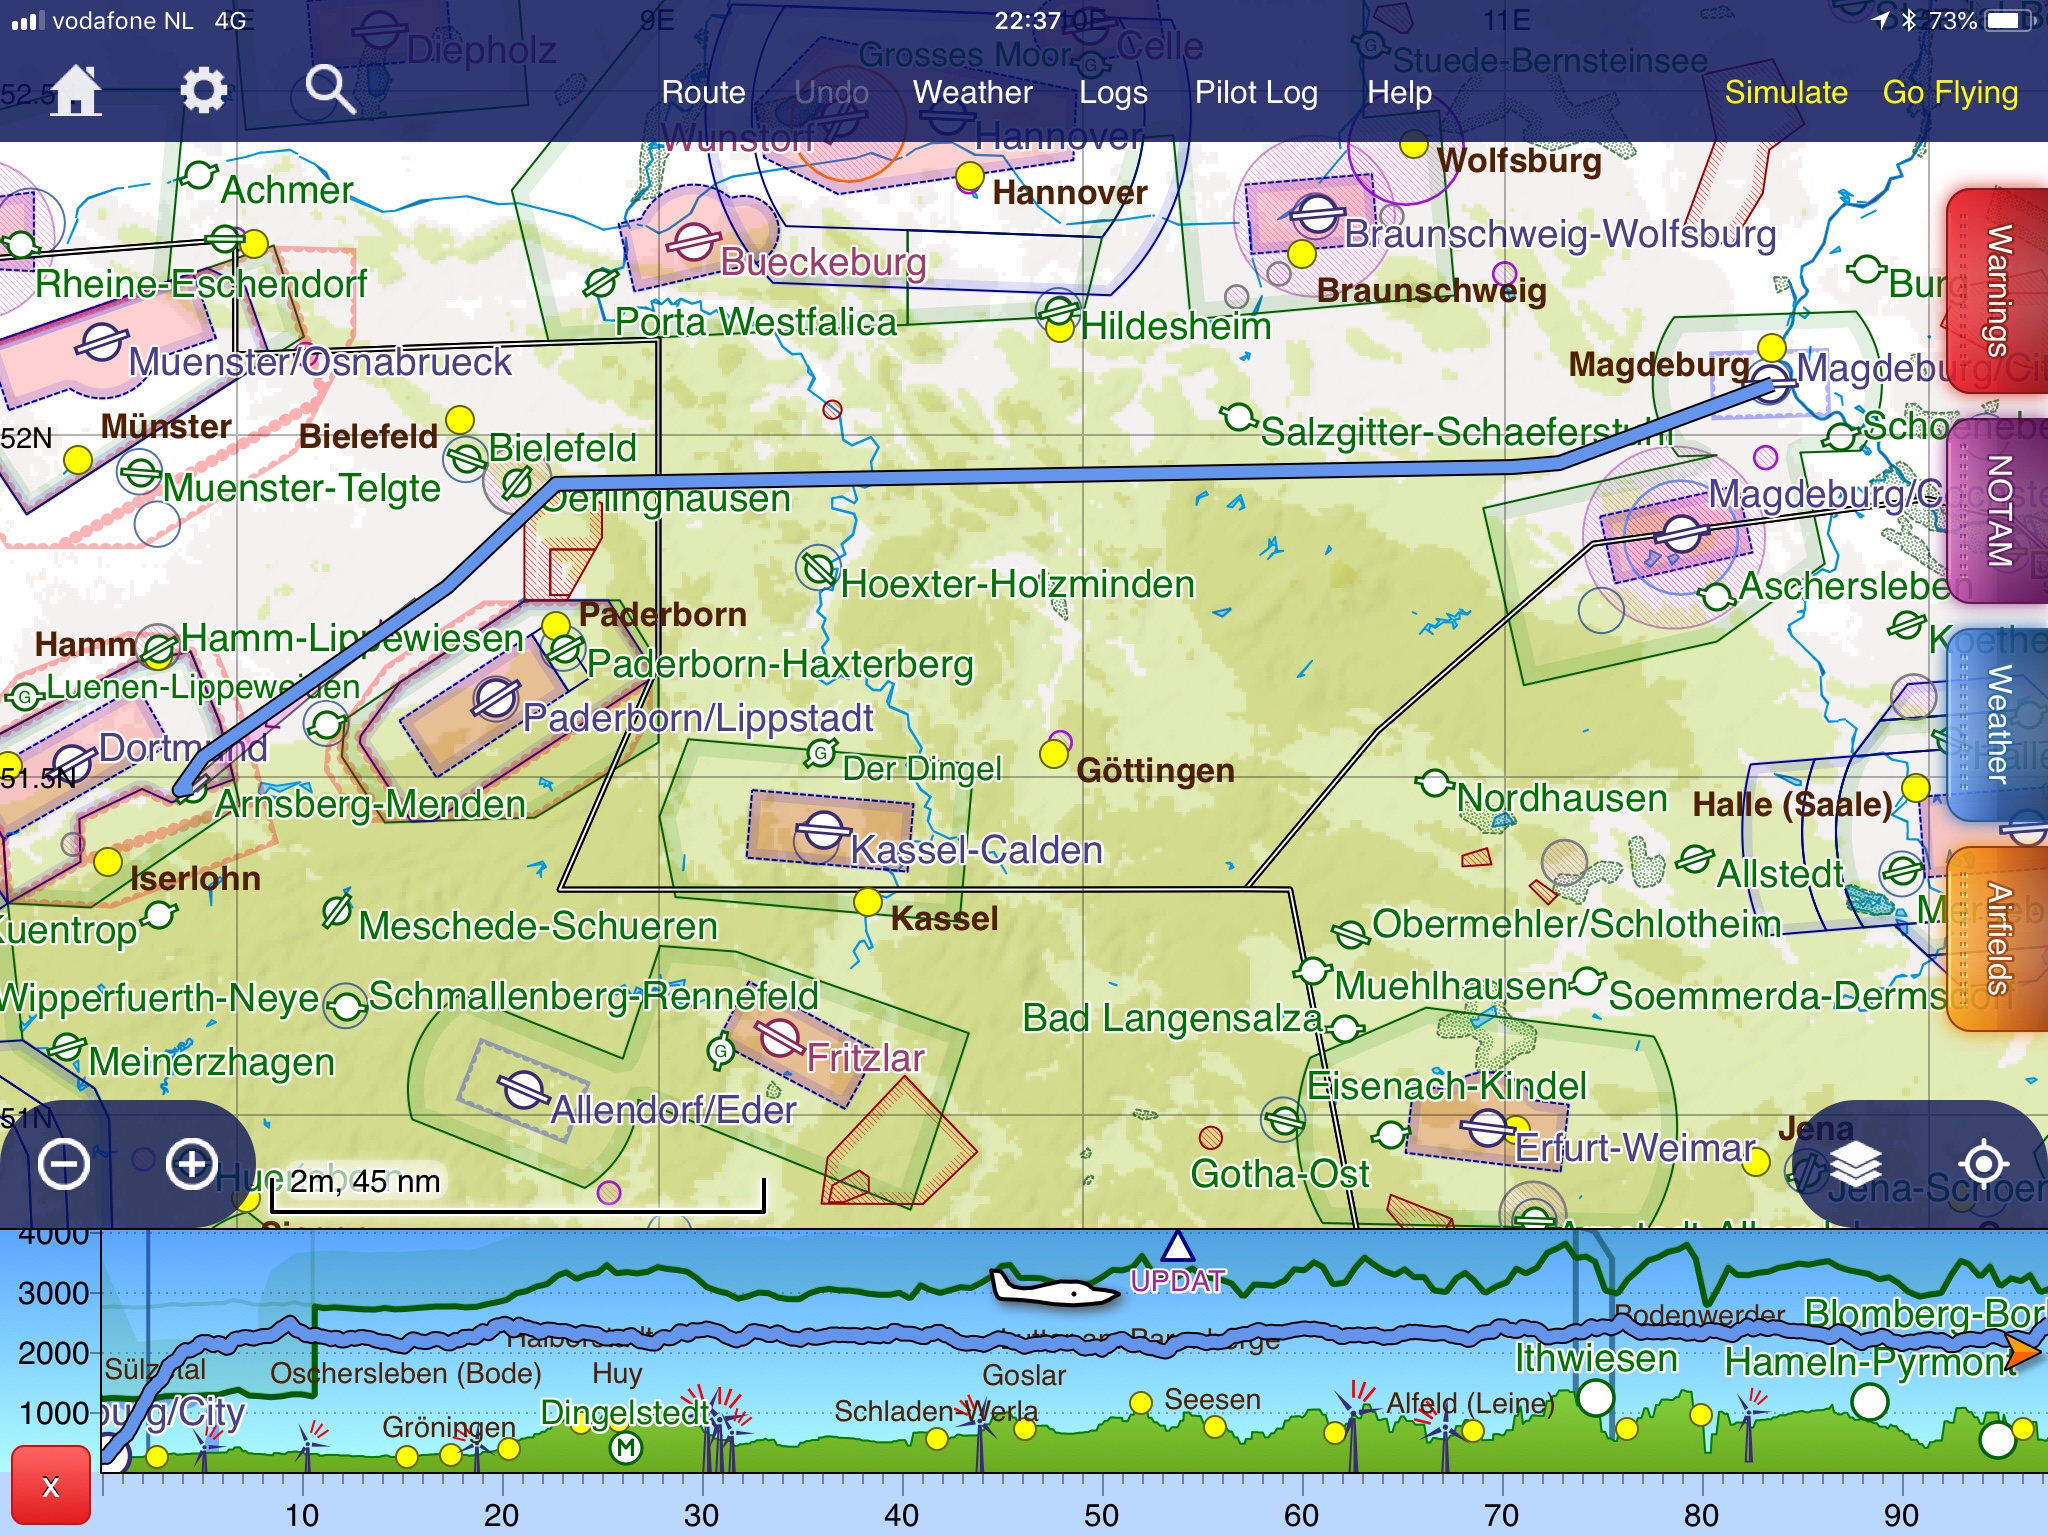Tap the Seesen label in profile view
Viewport: 2048px width, 1536px height.
pyautogui.click(x=1212, y=1399)
